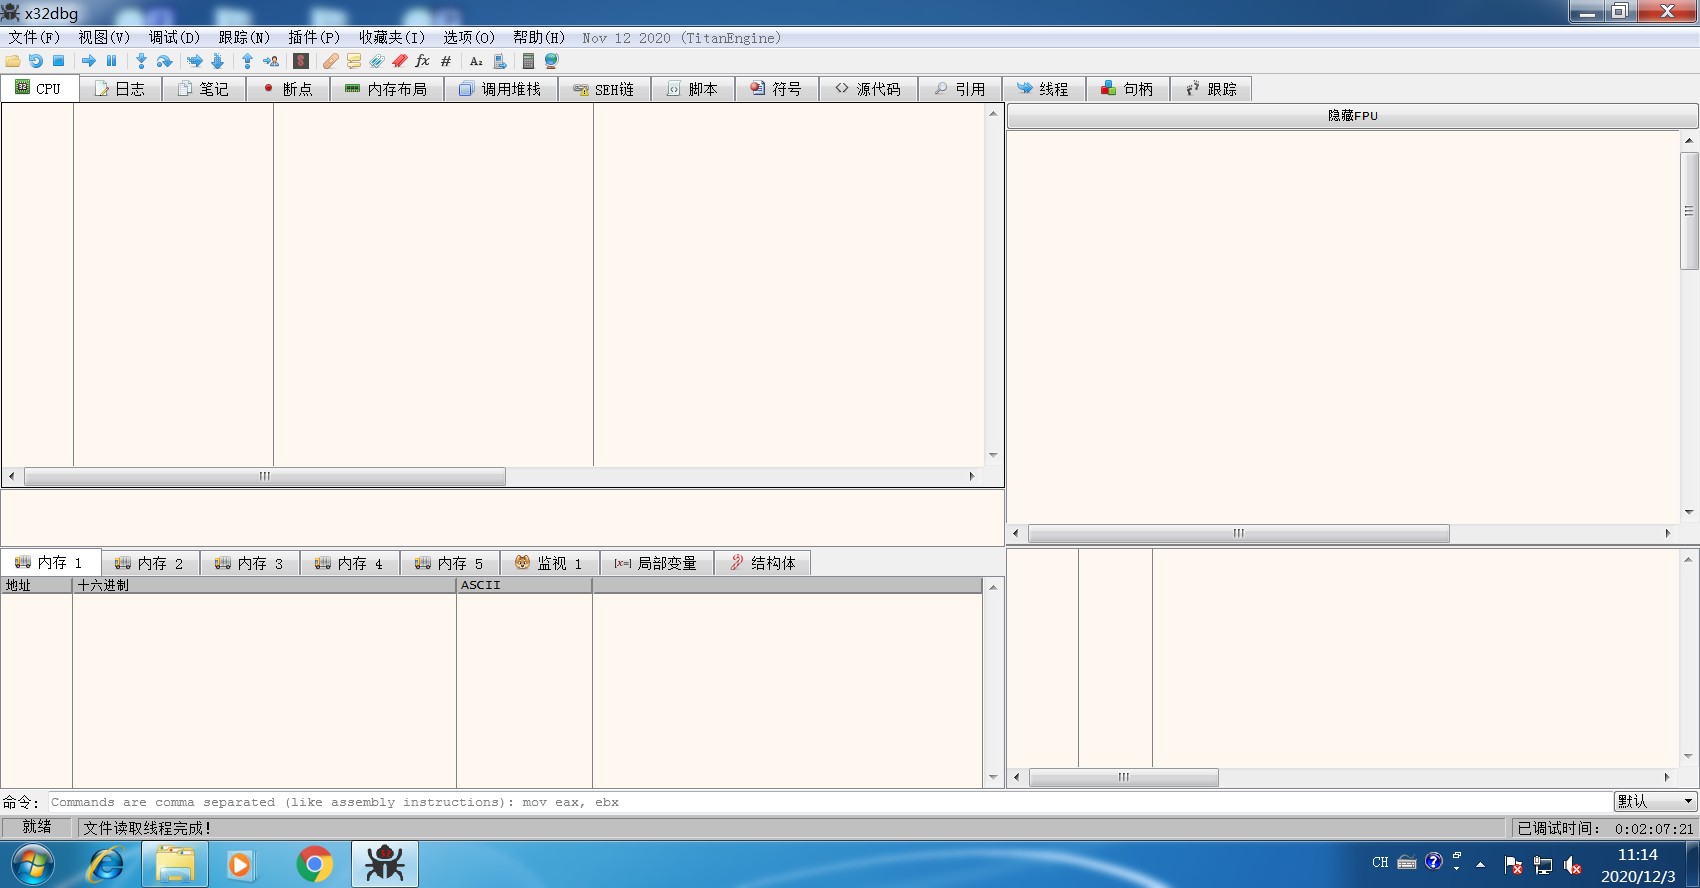Viewport: 1700px width, 888px height.
Task: Click the execute till return icon
Action: coord(247,61)
